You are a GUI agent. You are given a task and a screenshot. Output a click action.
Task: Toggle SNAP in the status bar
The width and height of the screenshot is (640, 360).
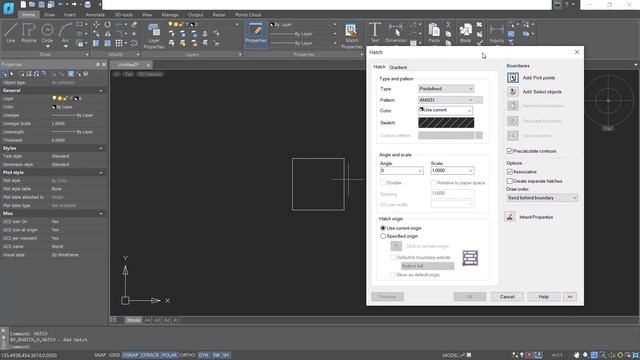[x=100, y=355]
